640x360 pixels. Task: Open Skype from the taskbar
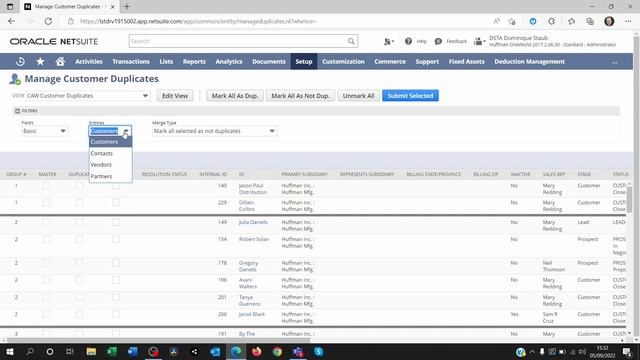tap(319, 351)
